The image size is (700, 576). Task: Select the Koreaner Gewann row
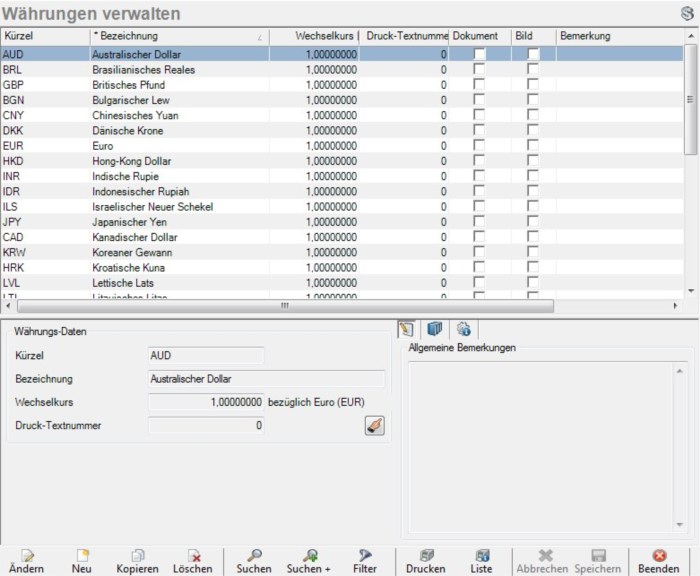(342, 252)
